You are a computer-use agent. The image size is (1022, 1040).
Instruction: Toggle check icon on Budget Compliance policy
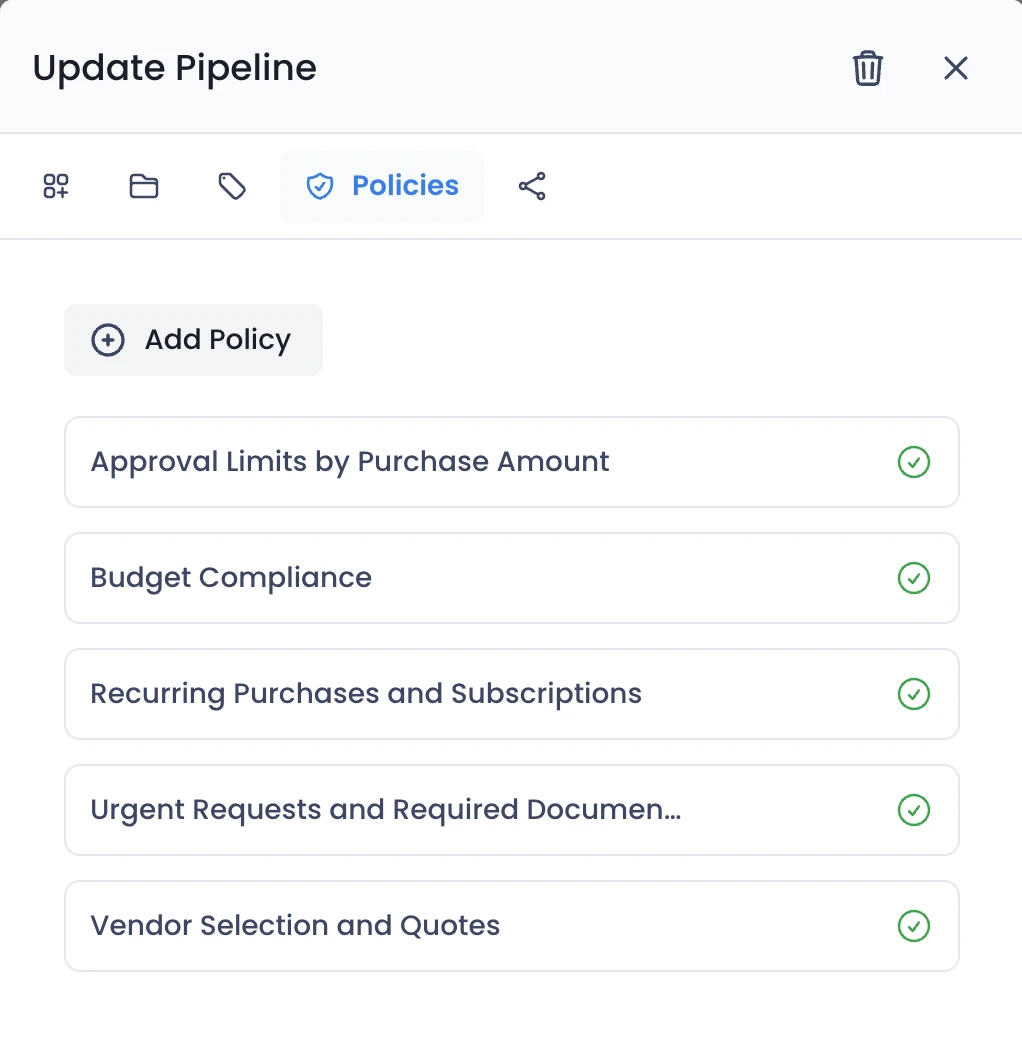pos(914,578)
